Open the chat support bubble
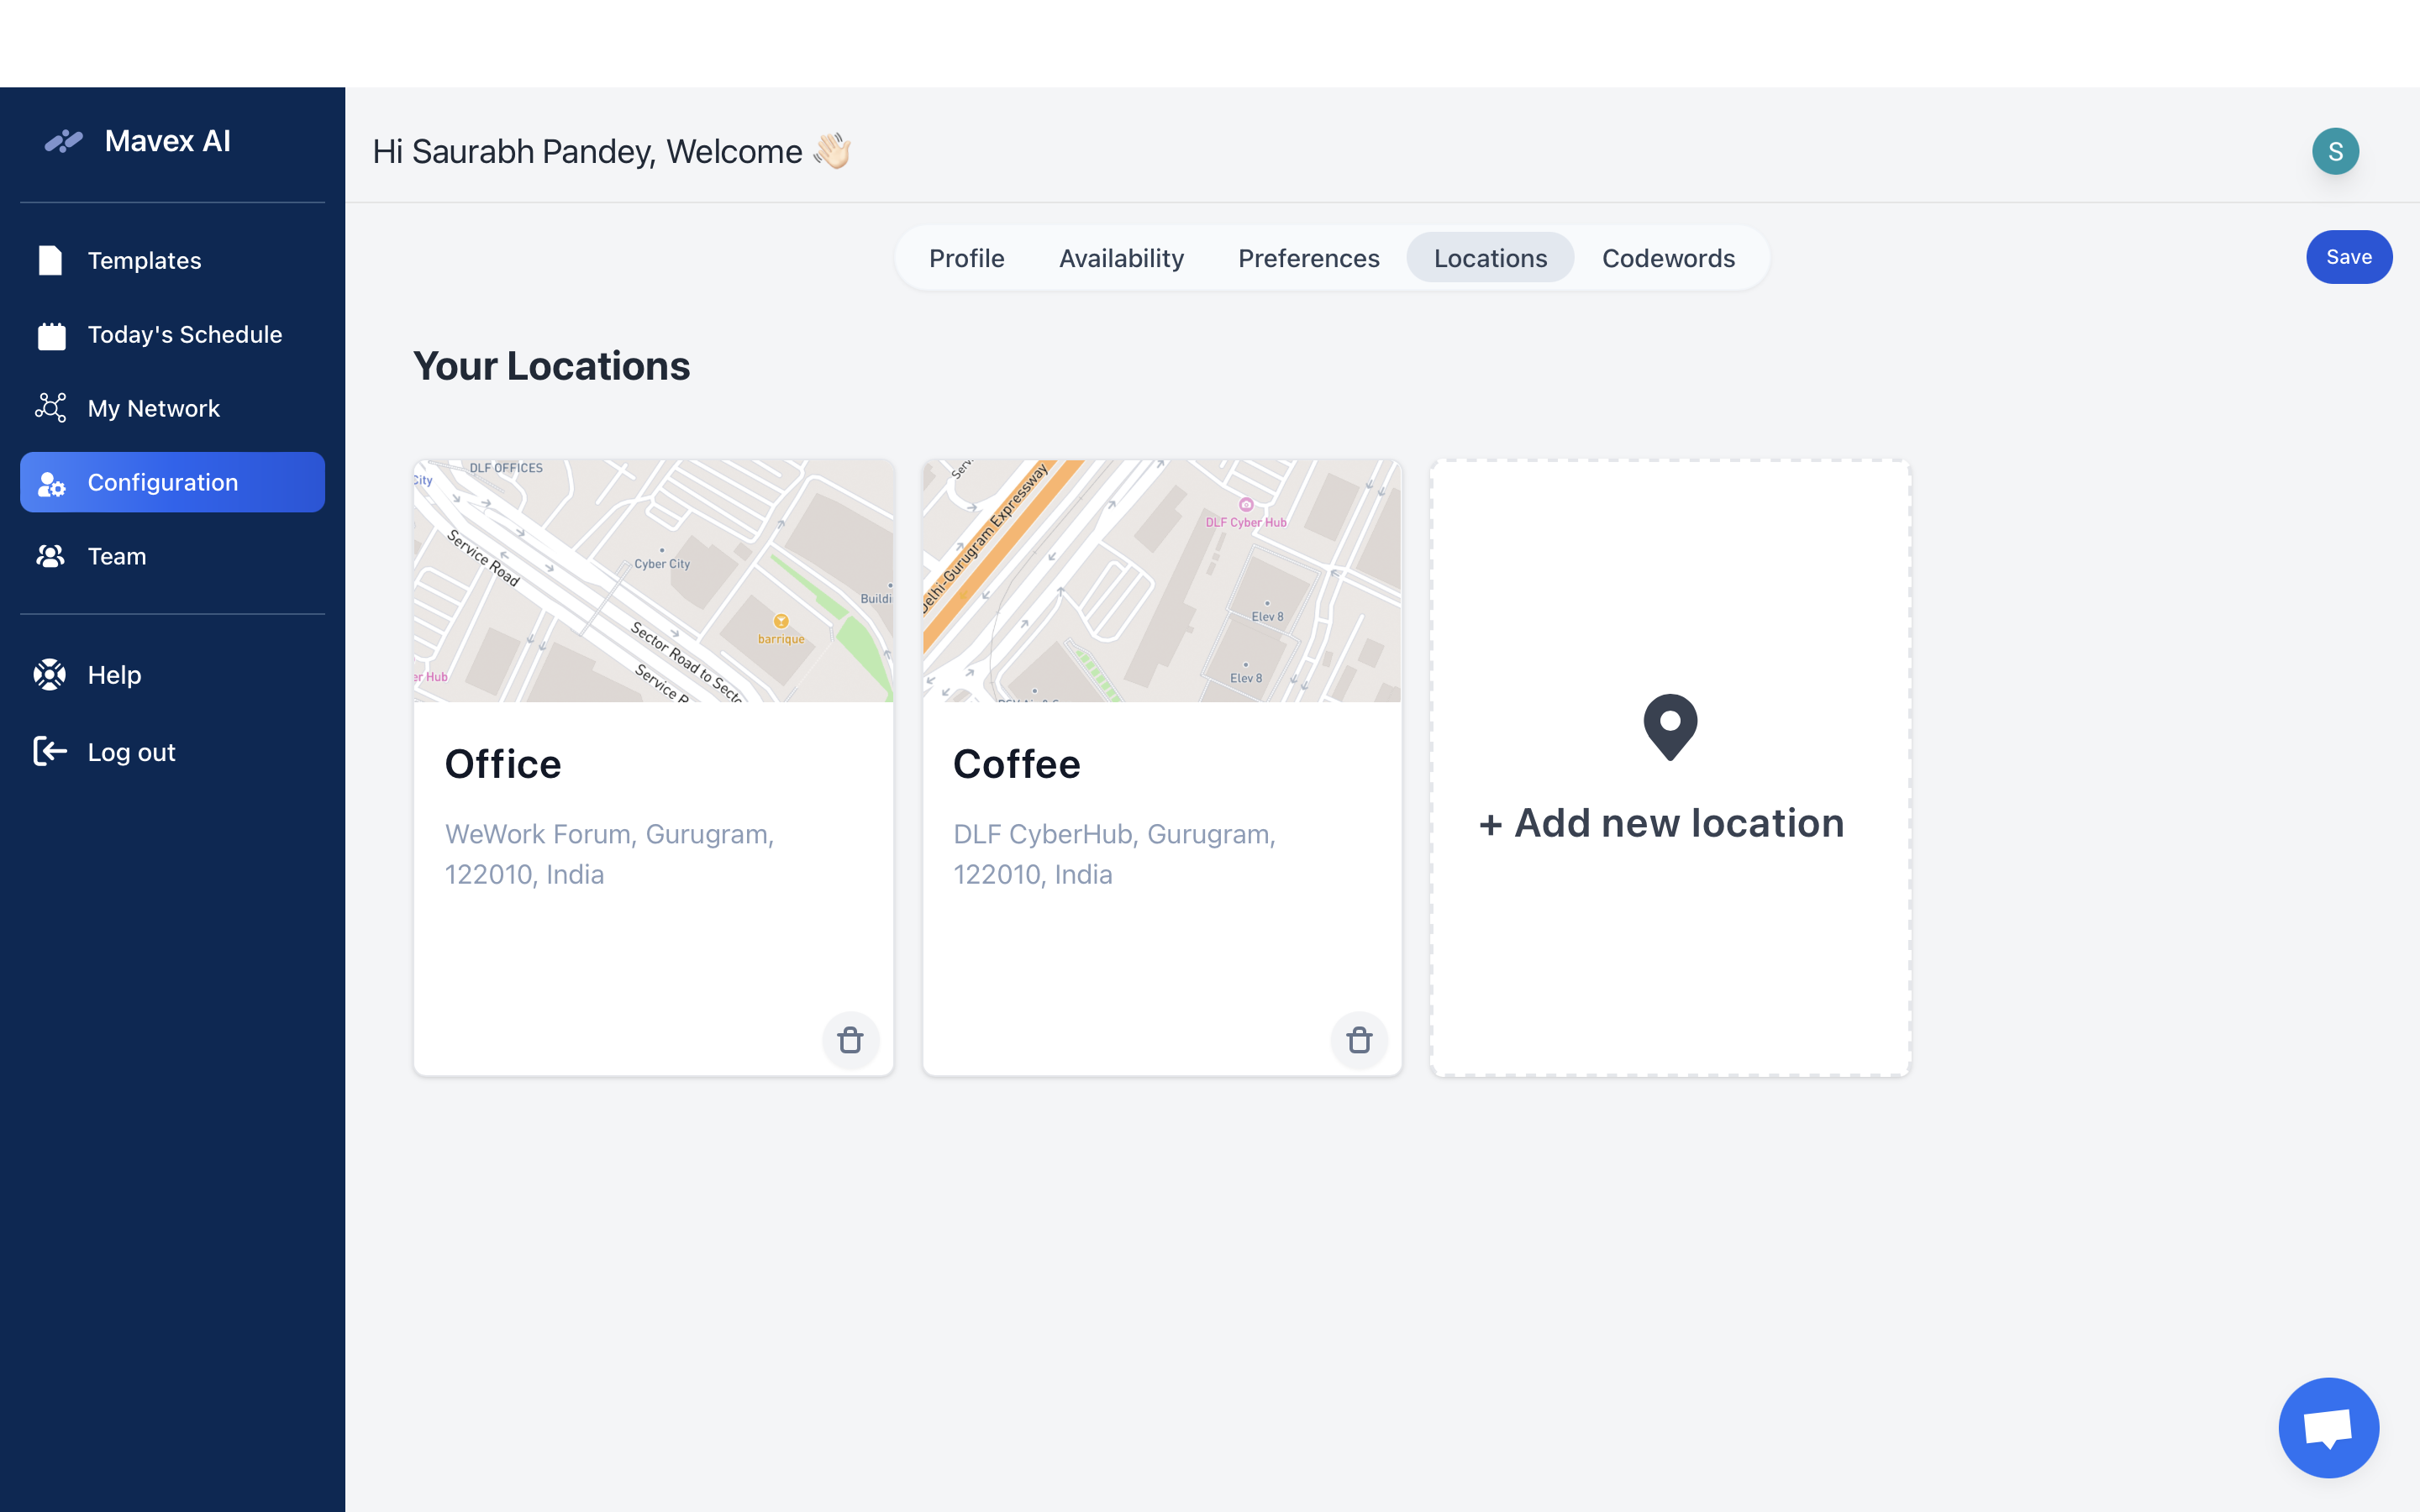This screenshot has width=2420, height=1512. coord(2328,1427)
